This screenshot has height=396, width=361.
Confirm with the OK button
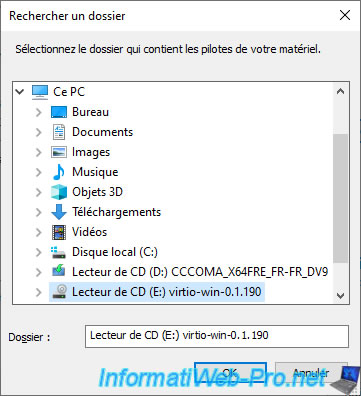pyautogui.click(x=230, y=372)
